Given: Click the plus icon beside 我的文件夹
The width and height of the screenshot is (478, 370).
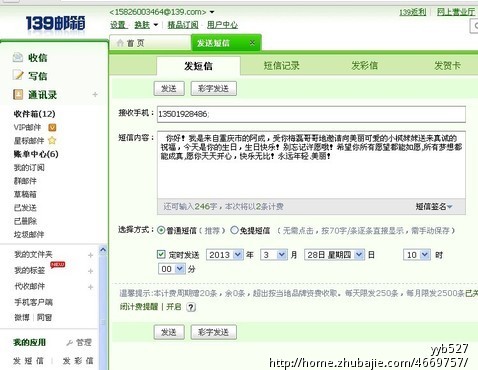Looking at the screenshot, I should coord(90,255).
